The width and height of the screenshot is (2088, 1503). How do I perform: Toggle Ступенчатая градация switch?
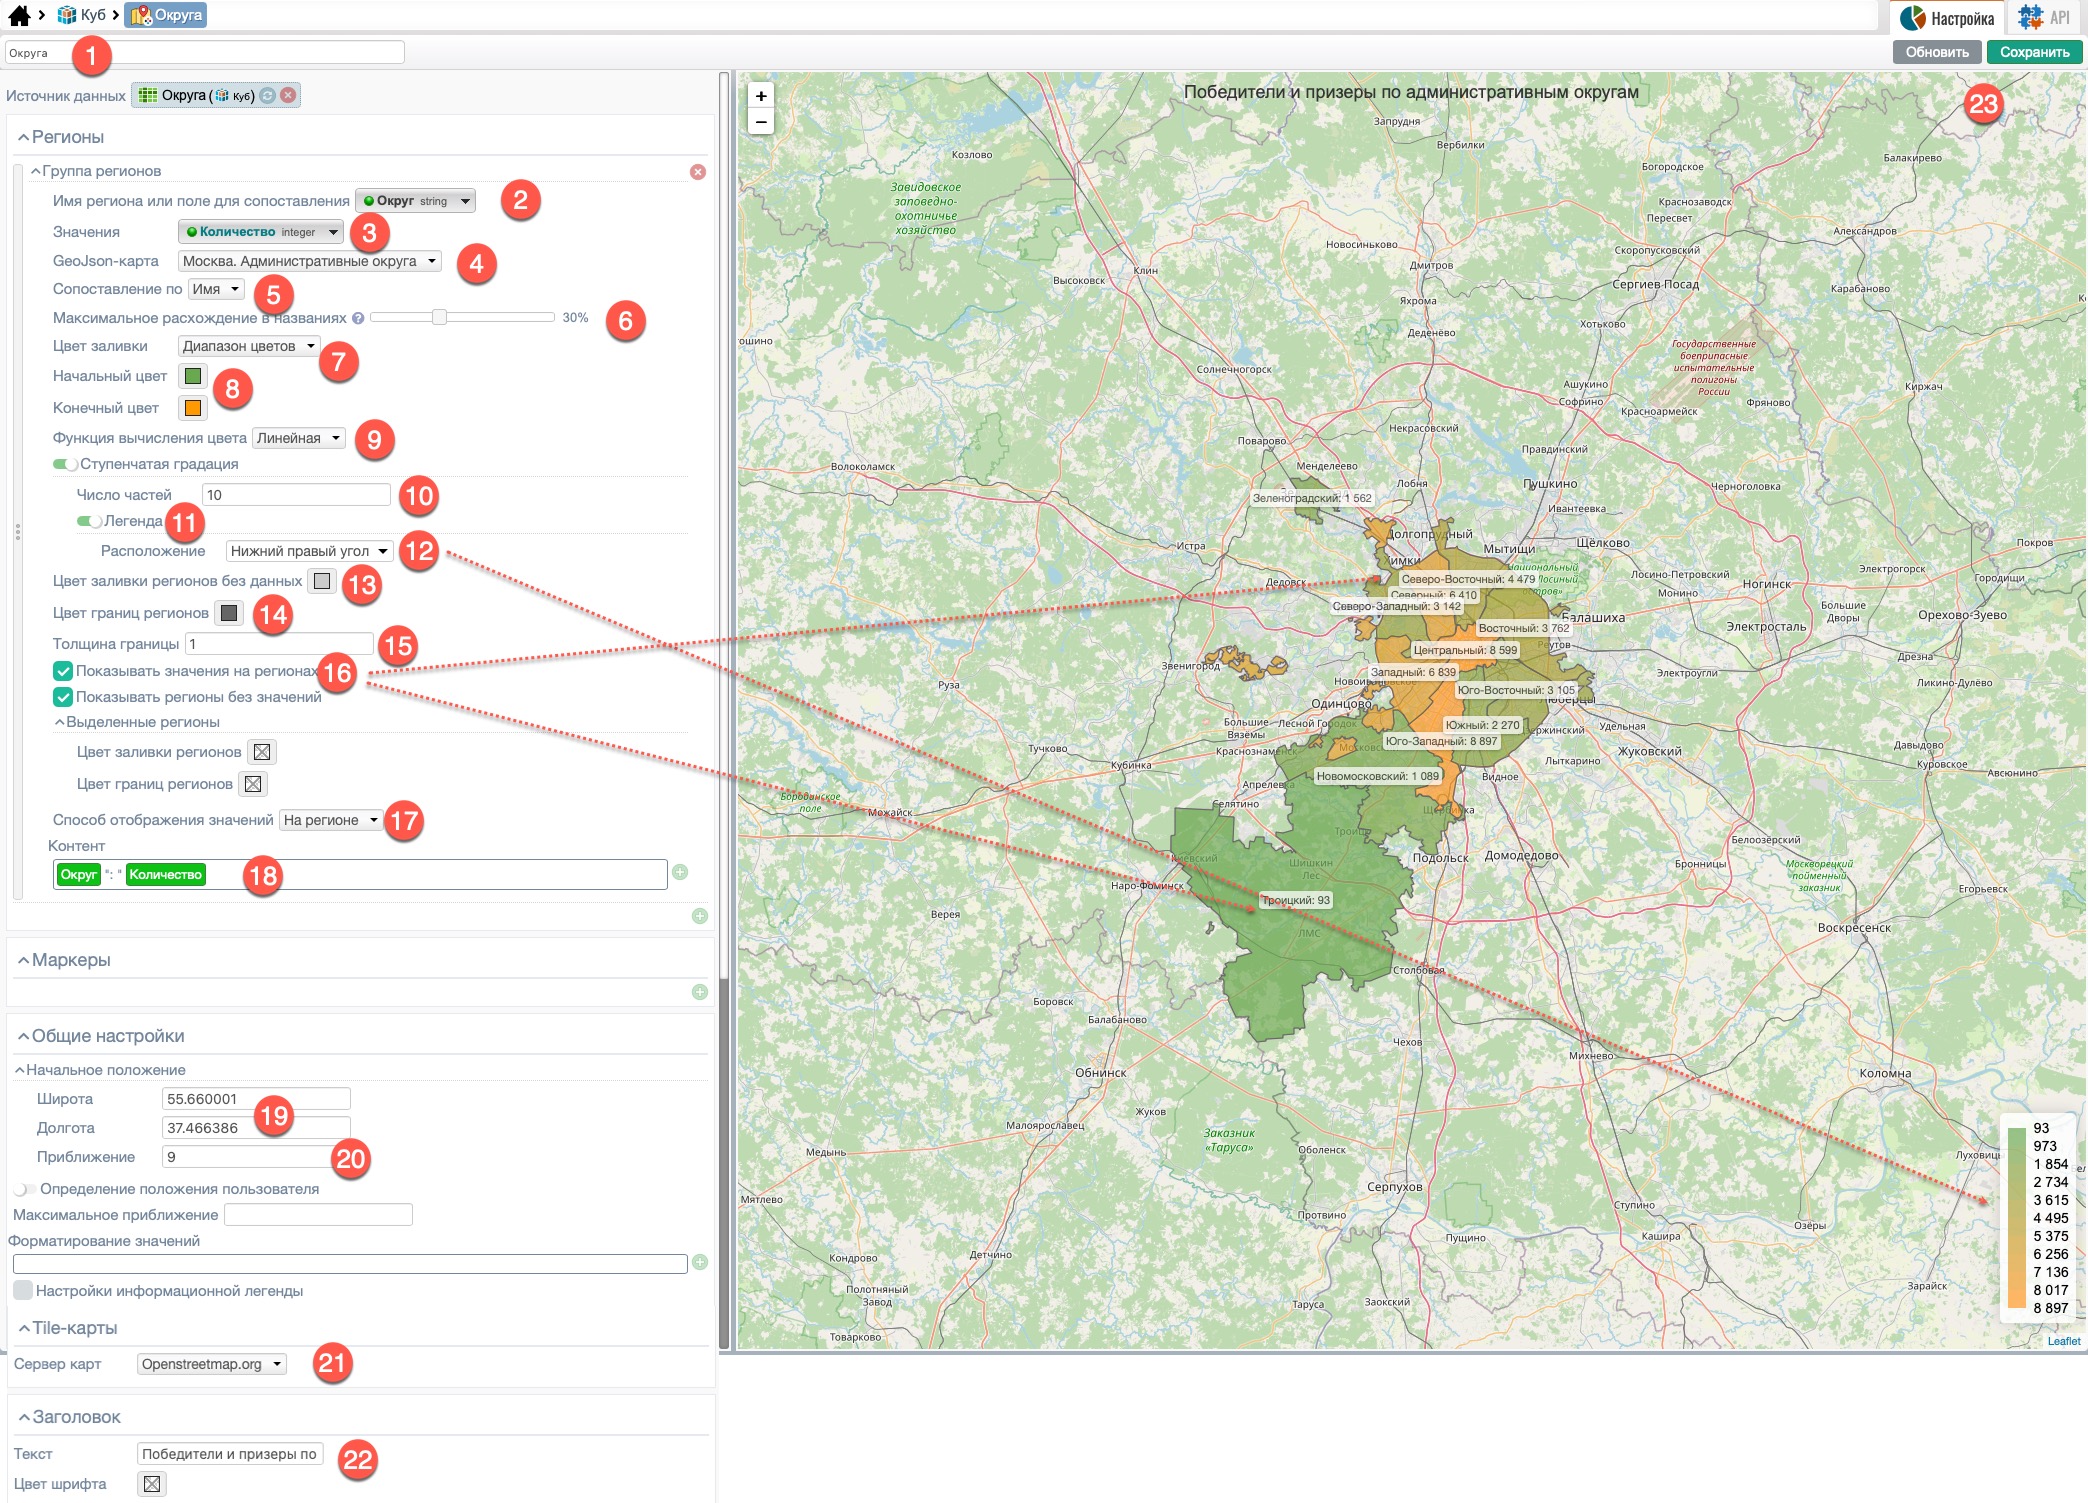click(x=66, y=464)
